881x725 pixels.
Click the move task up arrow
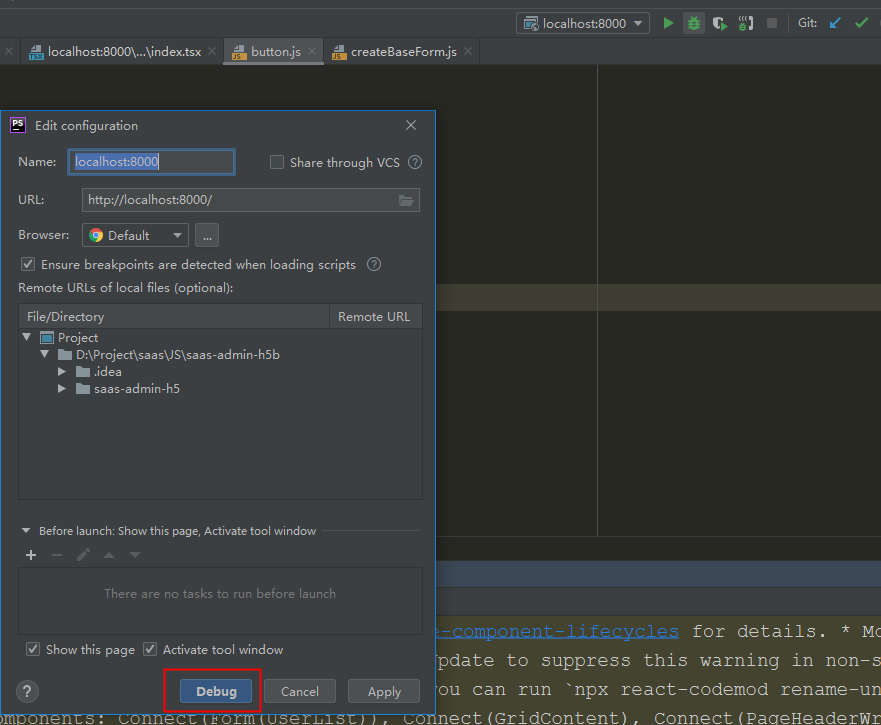pyautogui.click(x=109, y=555)
